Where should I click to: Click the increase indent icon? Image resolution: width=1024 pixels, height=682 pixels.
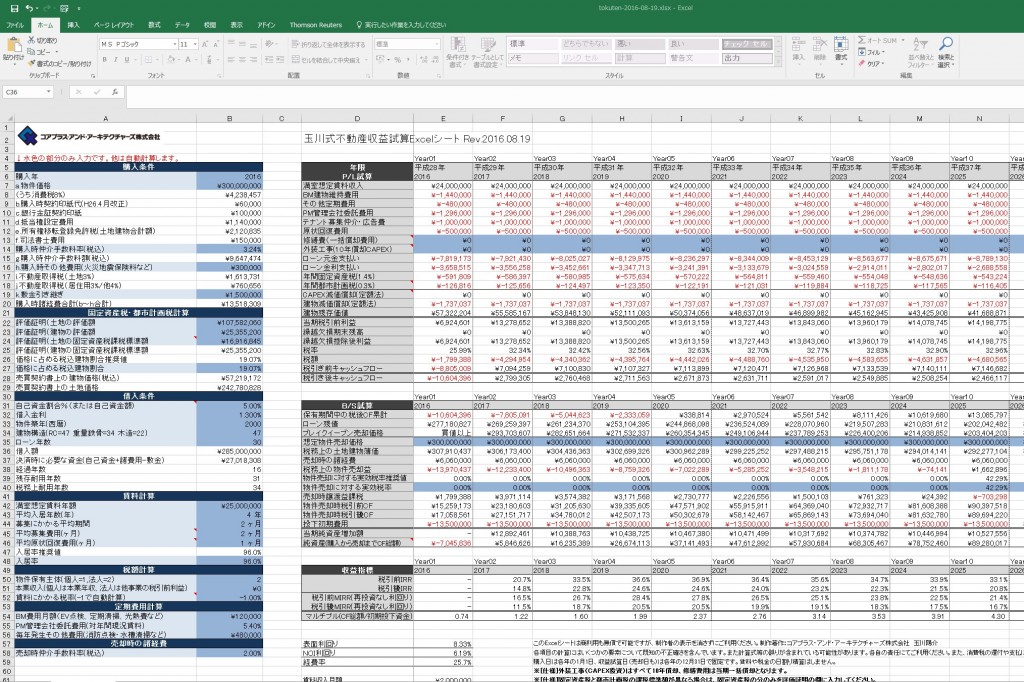point(280,59)
